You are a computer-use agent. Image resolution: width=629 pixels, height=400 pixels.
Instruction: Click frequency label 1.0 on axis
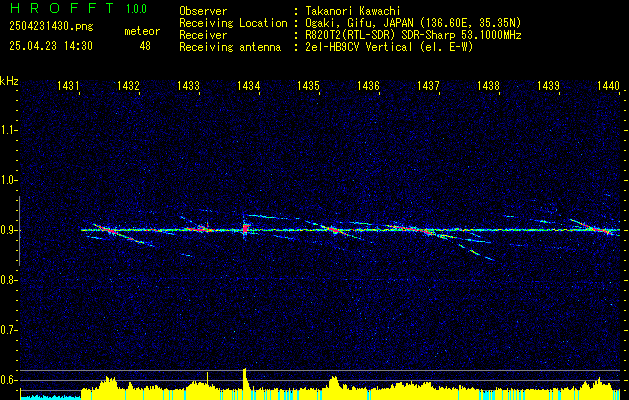point(8,180)
